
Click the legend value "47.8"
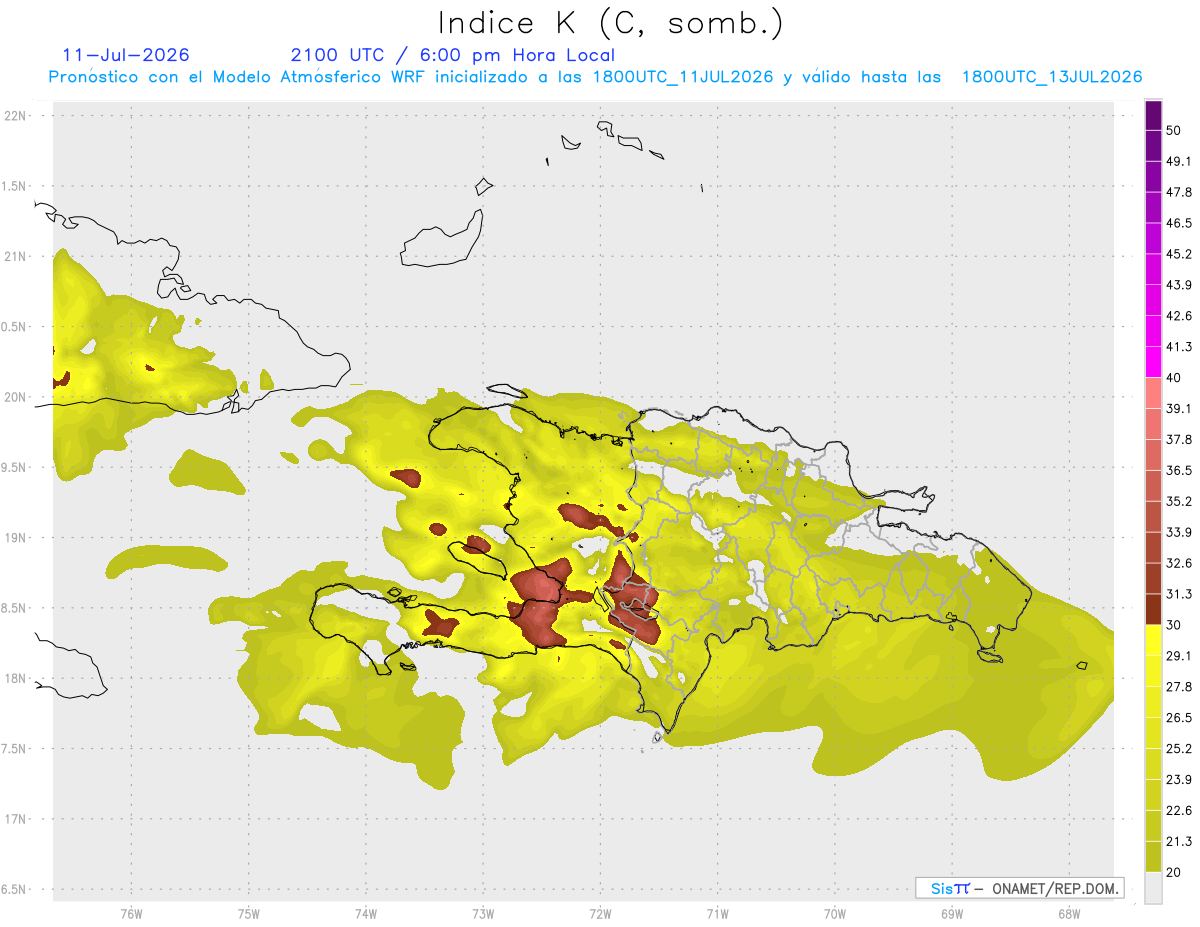pos(1179,192)
